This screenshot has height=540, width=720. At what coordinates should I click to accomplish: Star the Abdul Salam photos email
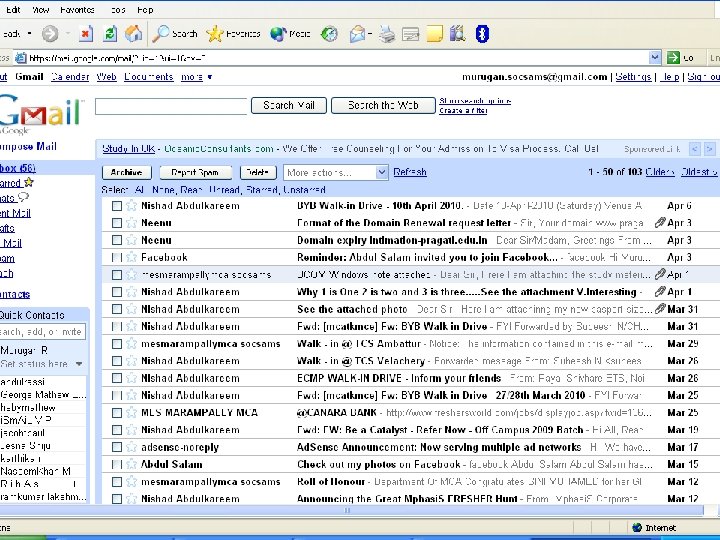tap(131, 464)
